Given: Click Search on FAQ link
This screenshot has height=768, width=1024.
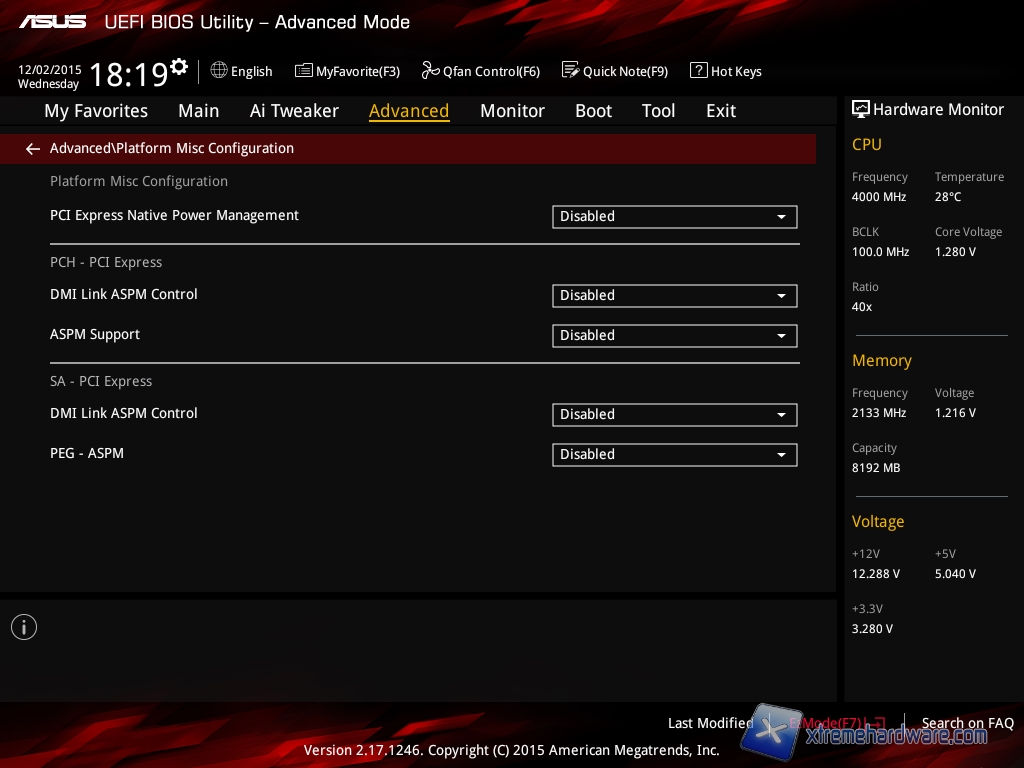Looking at the screenshot, I should 967,723.
